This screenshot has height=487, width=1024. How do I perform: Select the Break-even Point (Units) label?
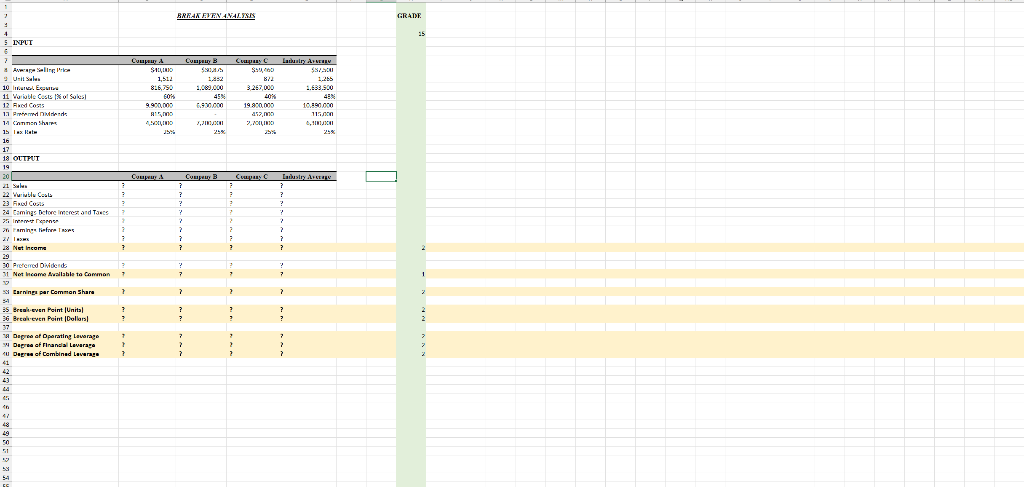(x=49, y=309)
